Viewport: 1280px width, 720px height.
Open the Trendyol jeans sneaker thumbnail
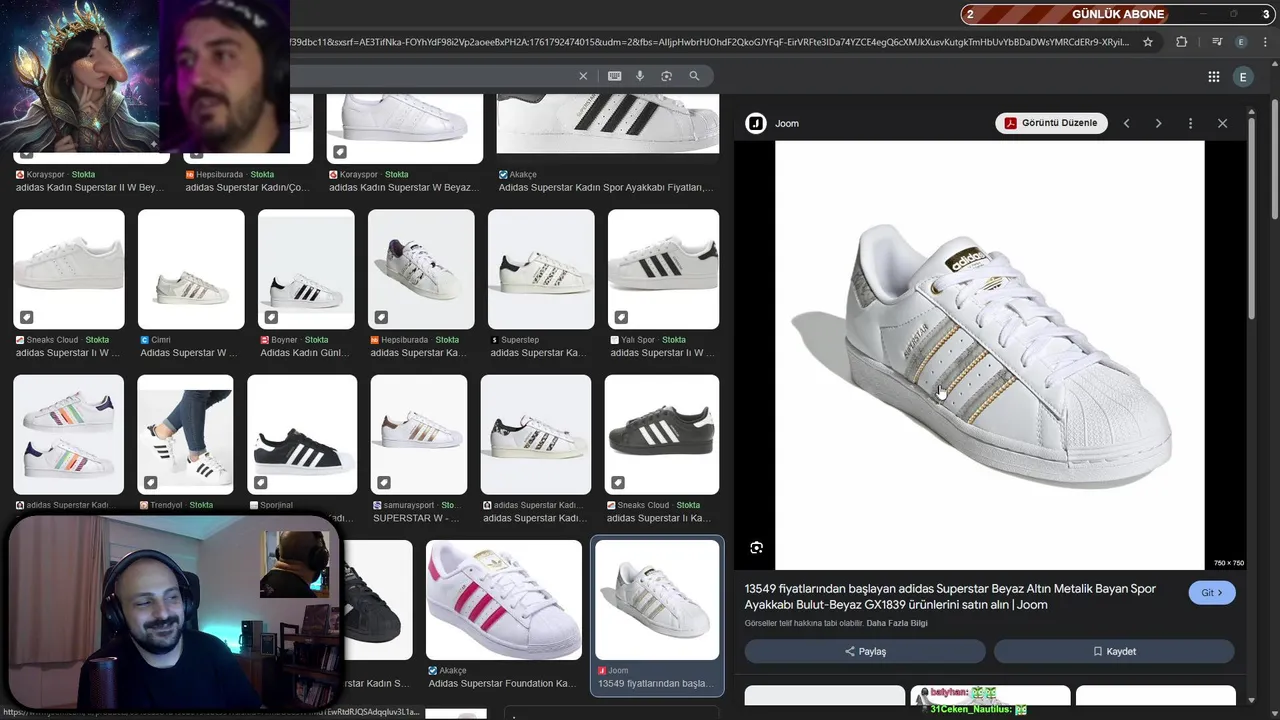pyautogui.click(x=185, y=434)
